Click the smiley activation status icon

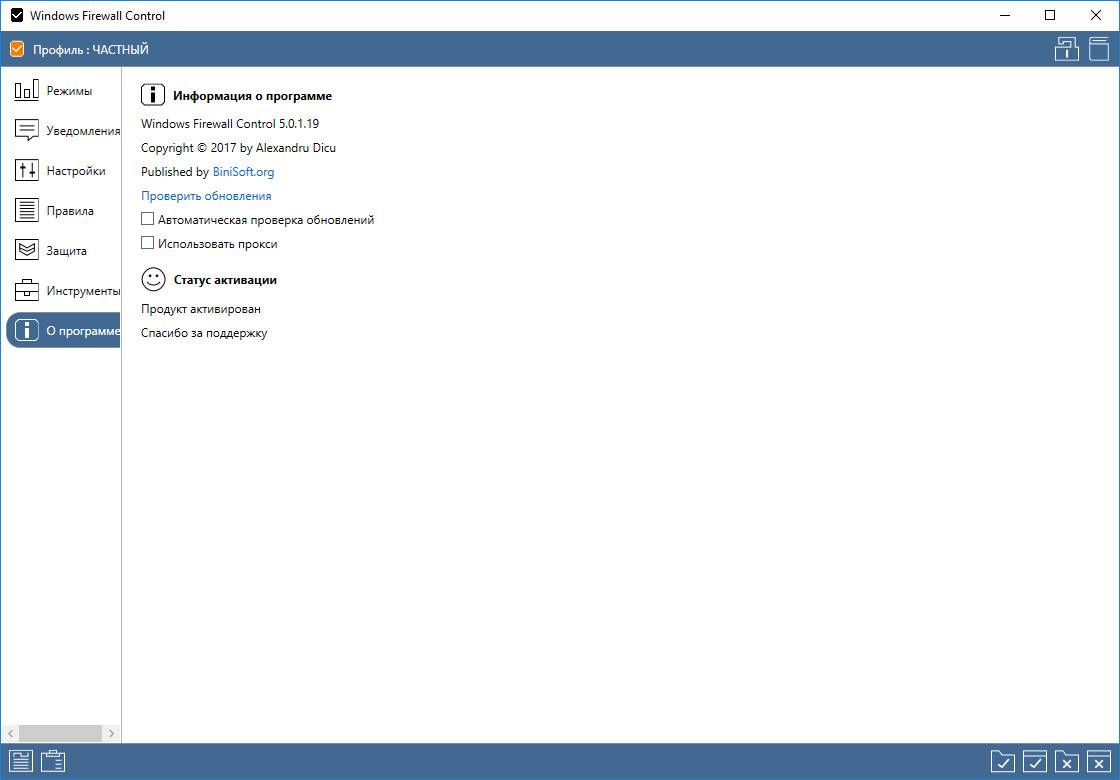click(153, 279)
